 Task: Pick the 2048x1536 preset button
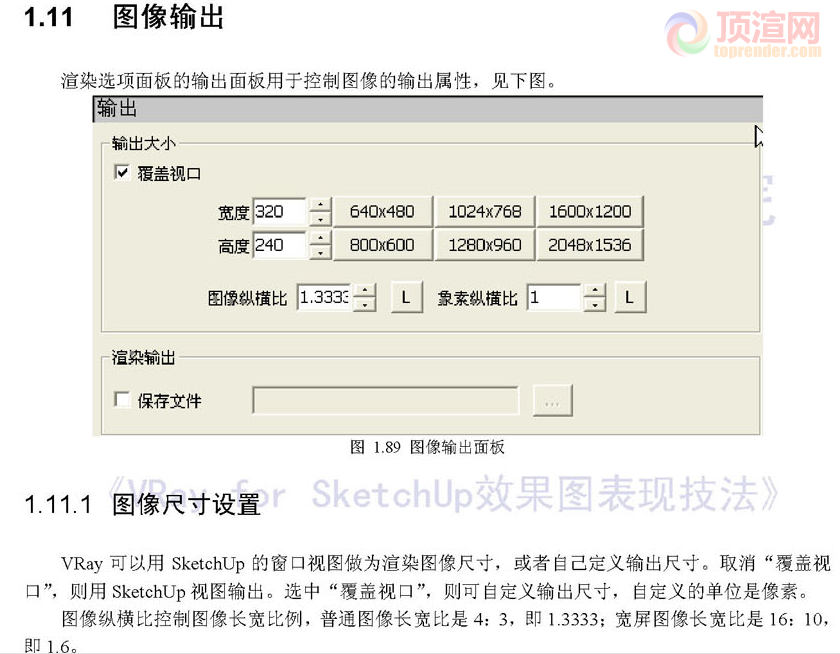(590, 245)
